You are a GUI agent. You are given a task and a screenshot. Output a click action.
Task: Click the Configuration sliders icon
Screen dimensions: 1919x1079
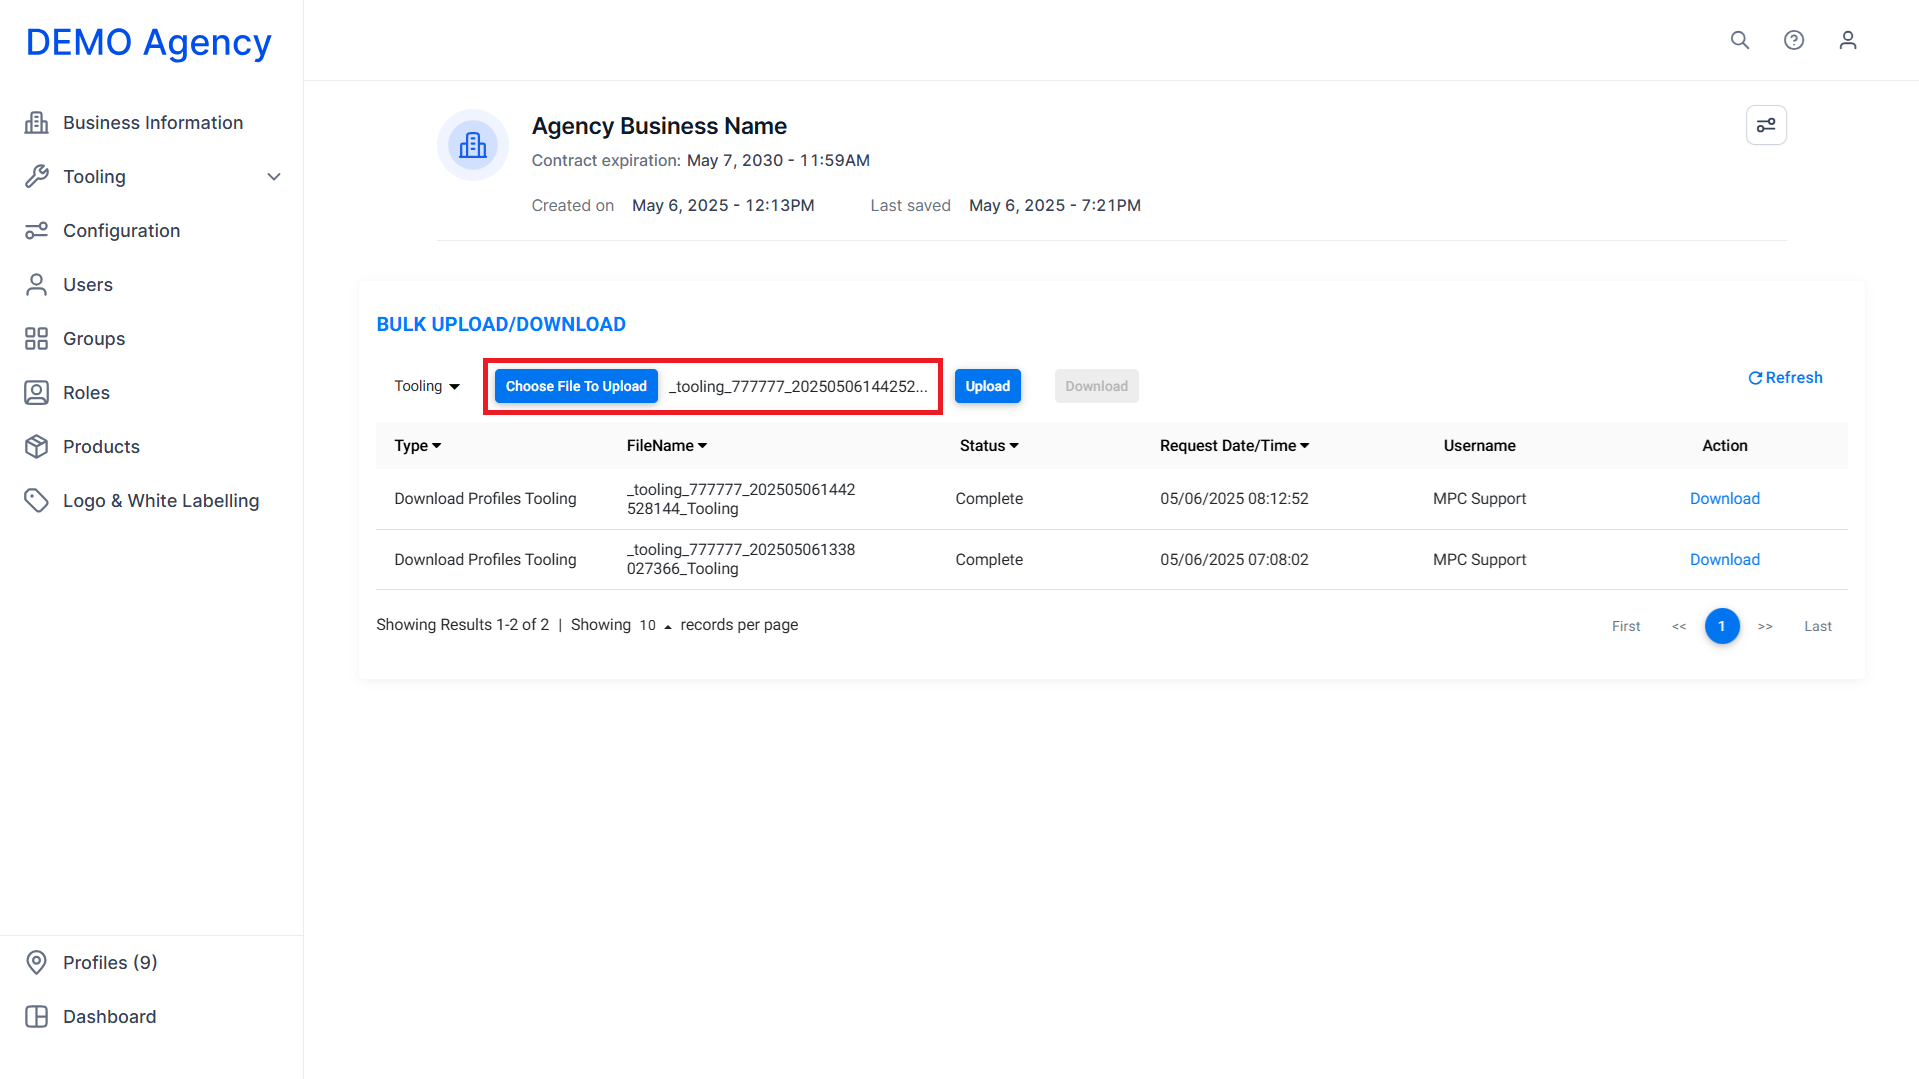click(37, 230)
